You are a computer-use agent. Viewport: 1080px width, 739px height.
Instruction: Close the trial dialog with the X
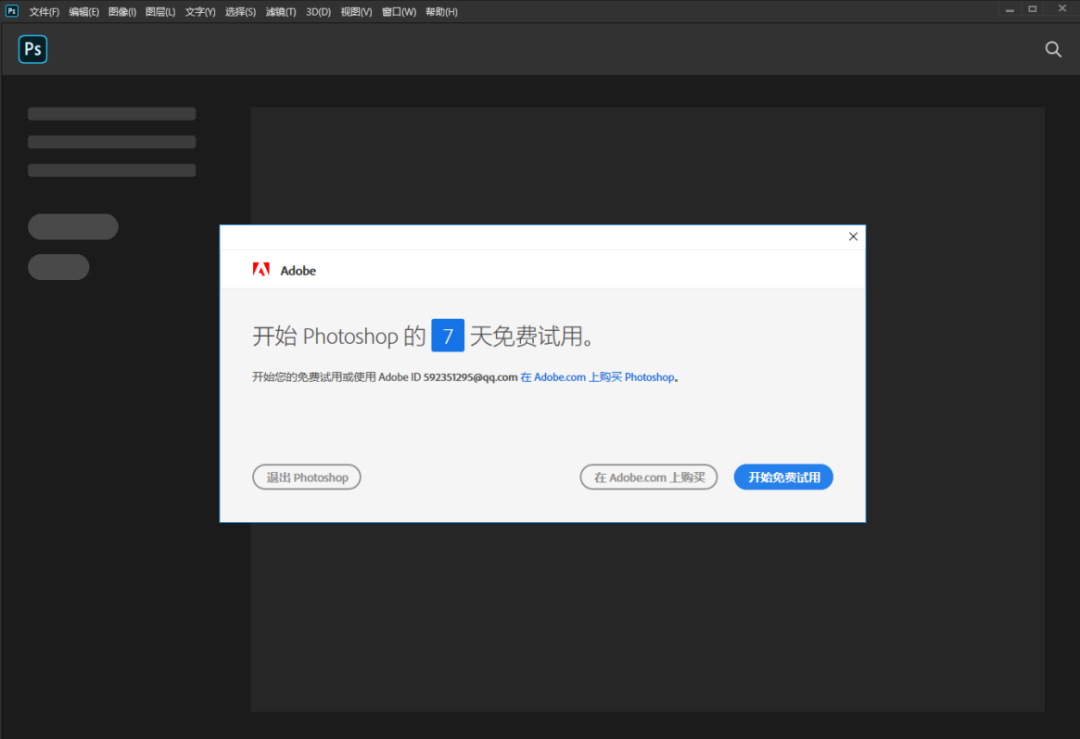coord(853,236)
